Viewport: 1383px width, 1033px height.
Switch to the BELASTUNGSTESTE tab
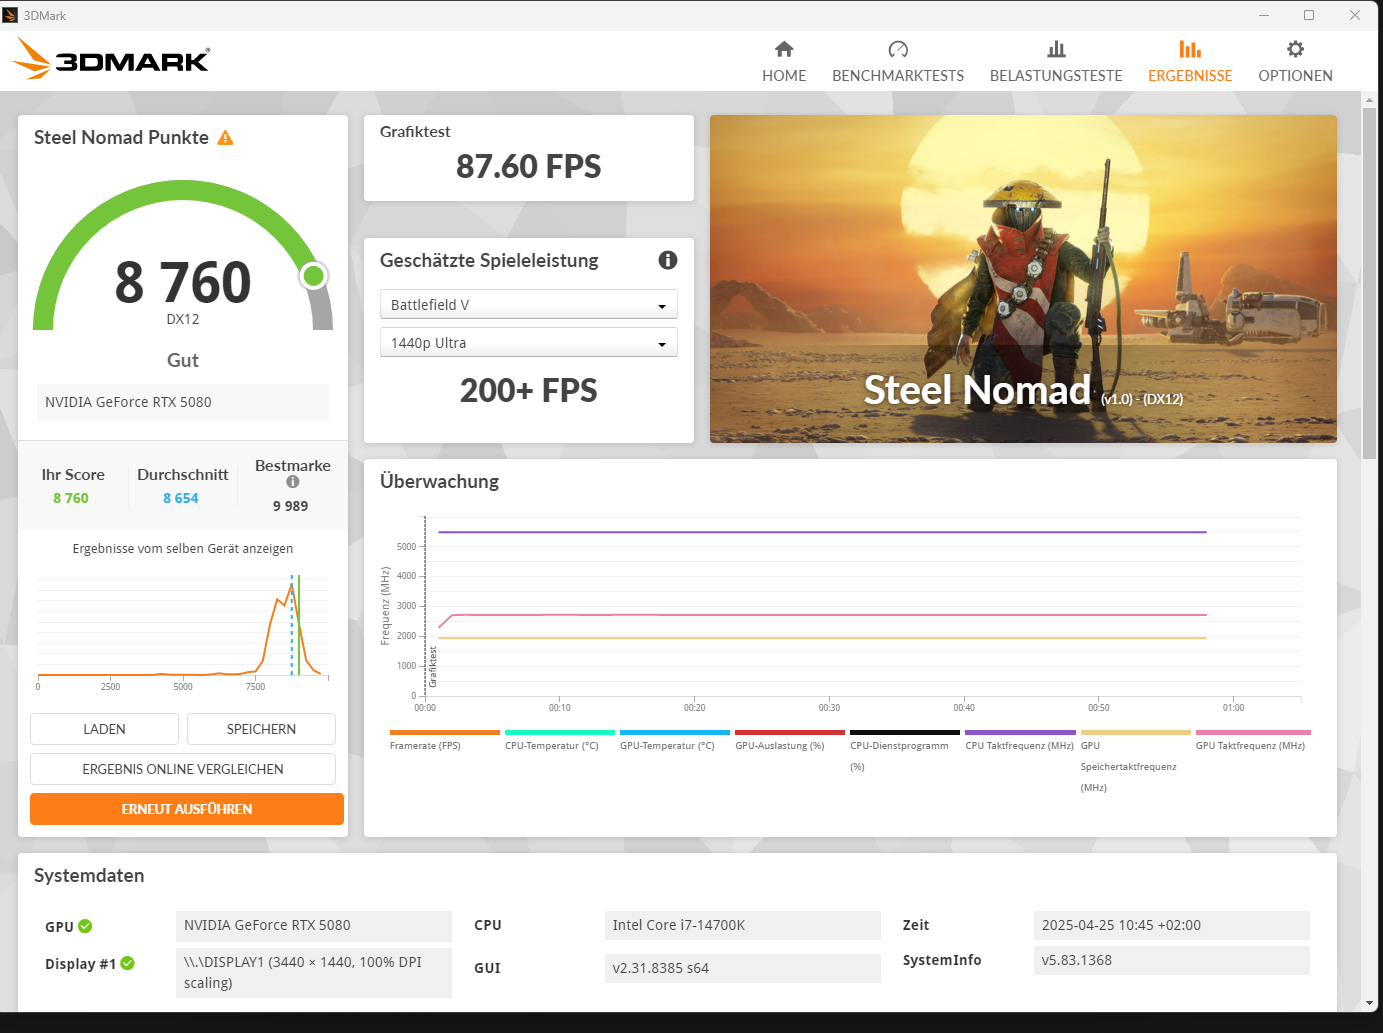[x=1056, y=62]
